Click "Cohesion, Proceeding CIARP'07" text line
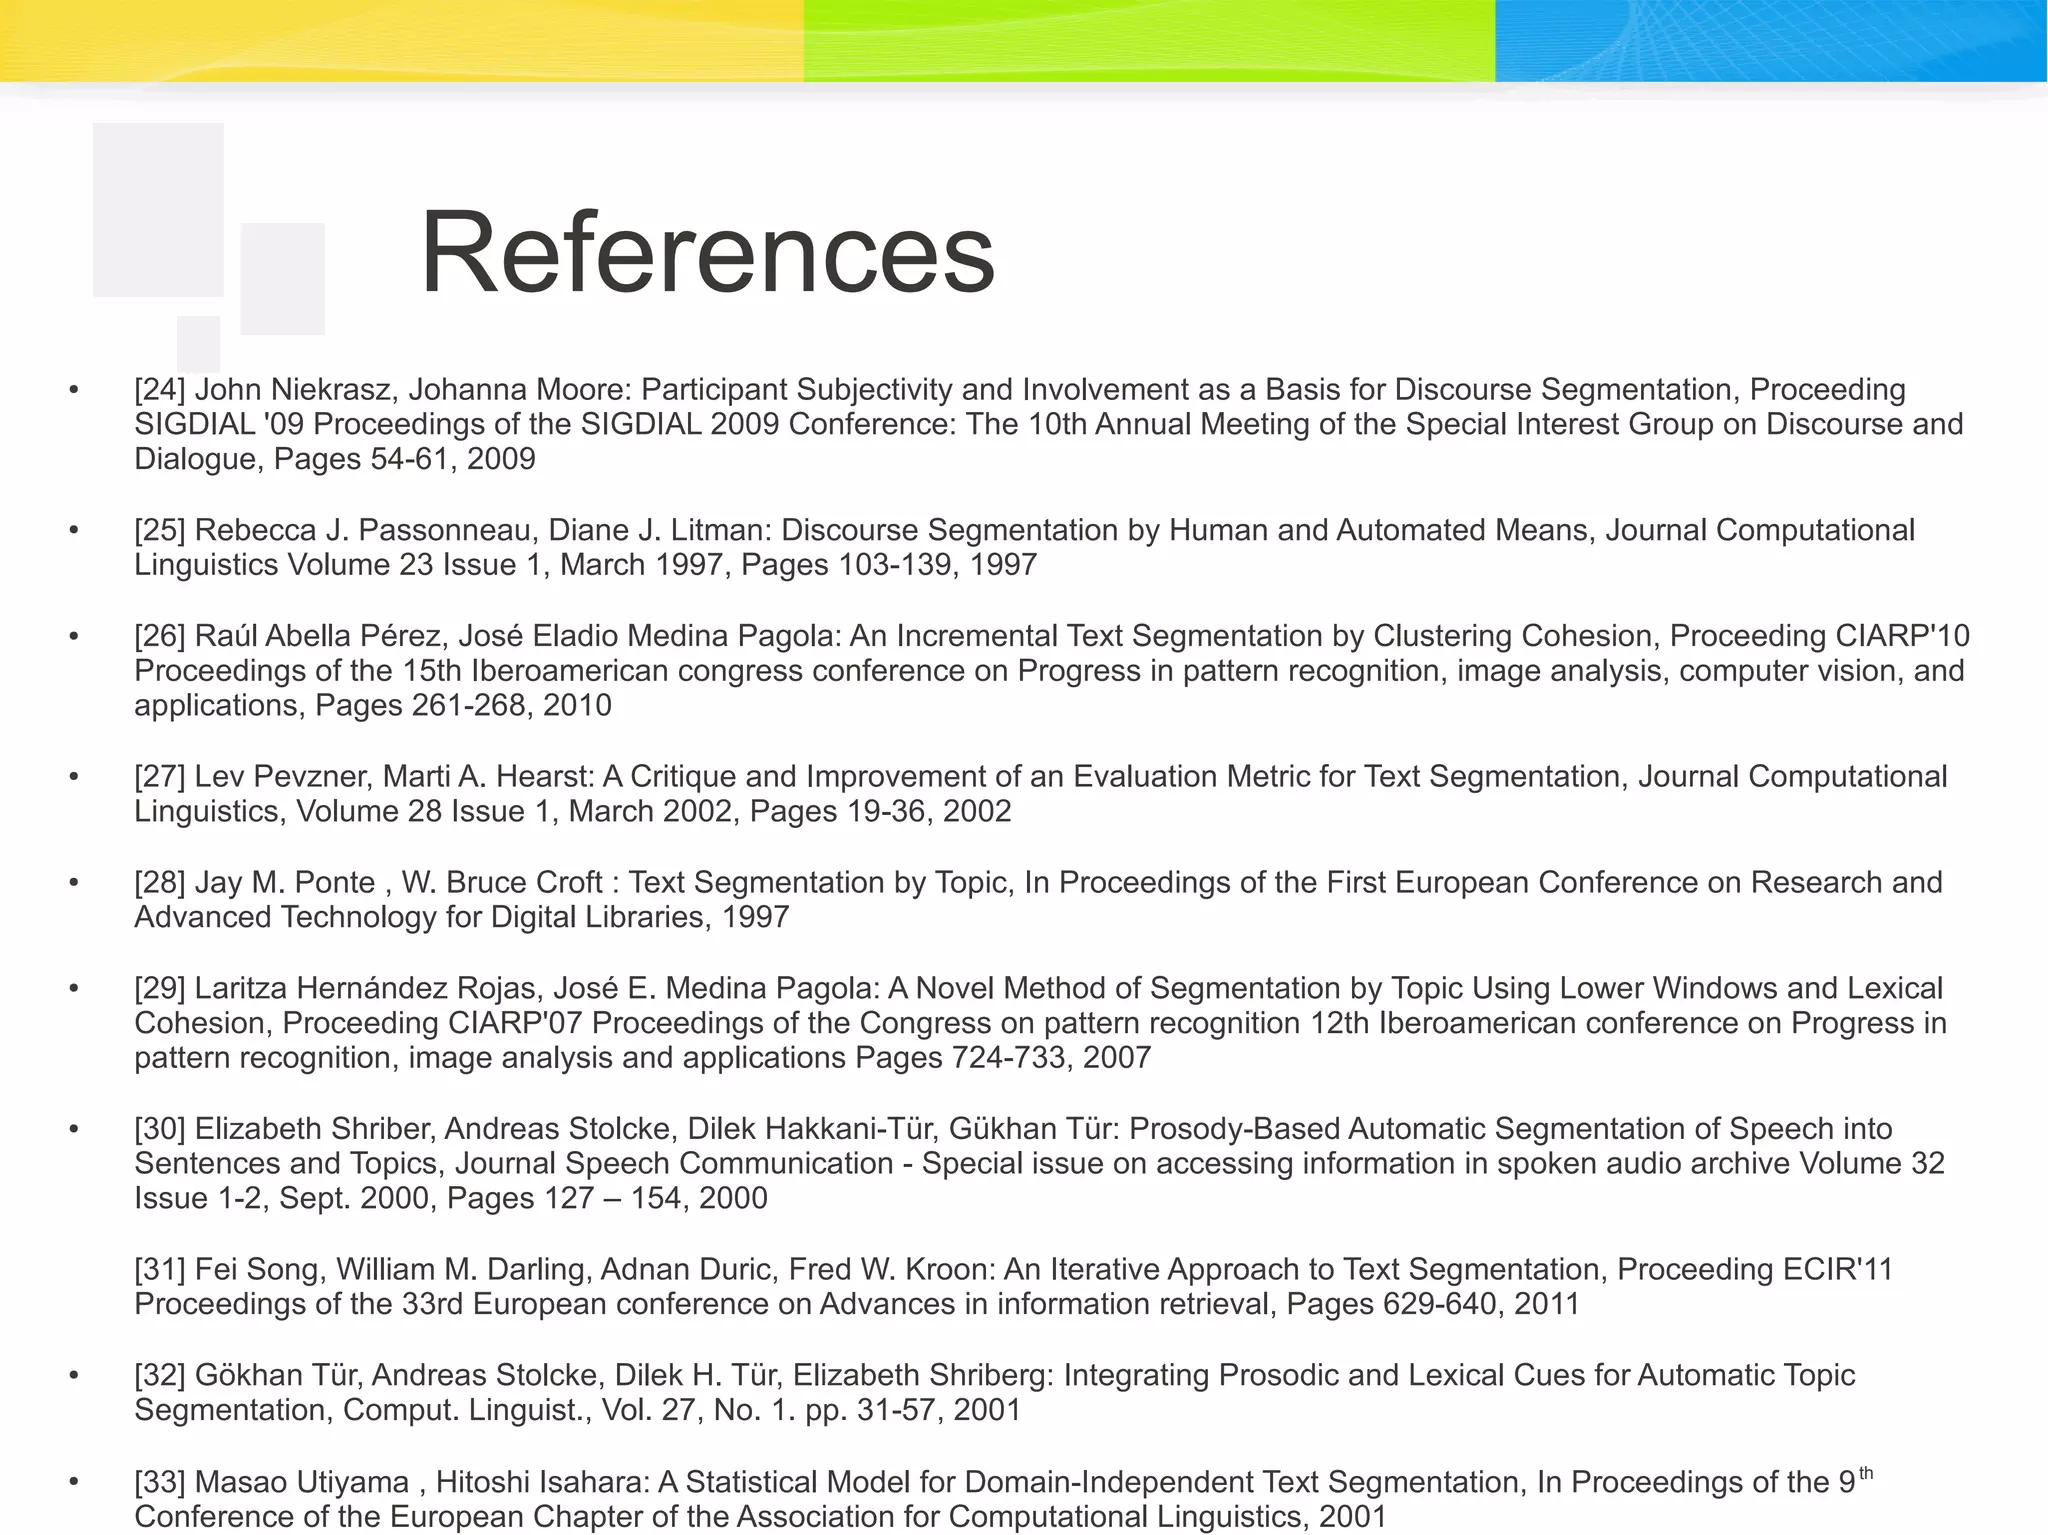Screen dimensions: 2048x1535 tap(1040, 1023)
